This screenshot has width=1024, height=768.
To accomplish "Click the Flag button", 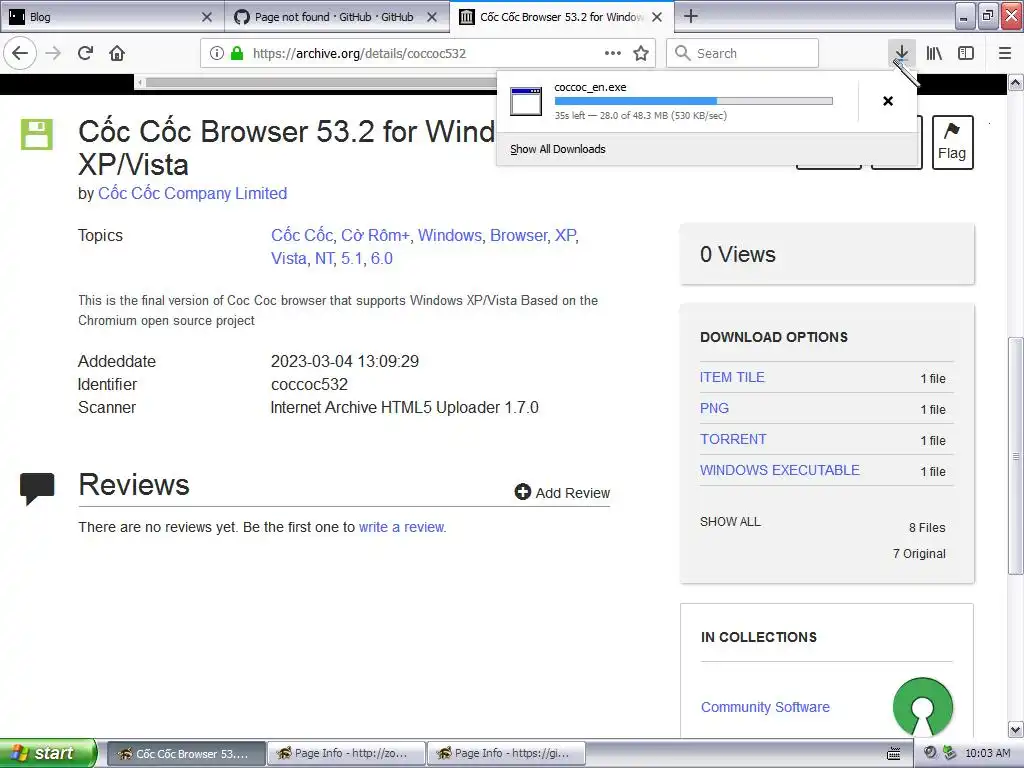I will click(x=952, y=142).
